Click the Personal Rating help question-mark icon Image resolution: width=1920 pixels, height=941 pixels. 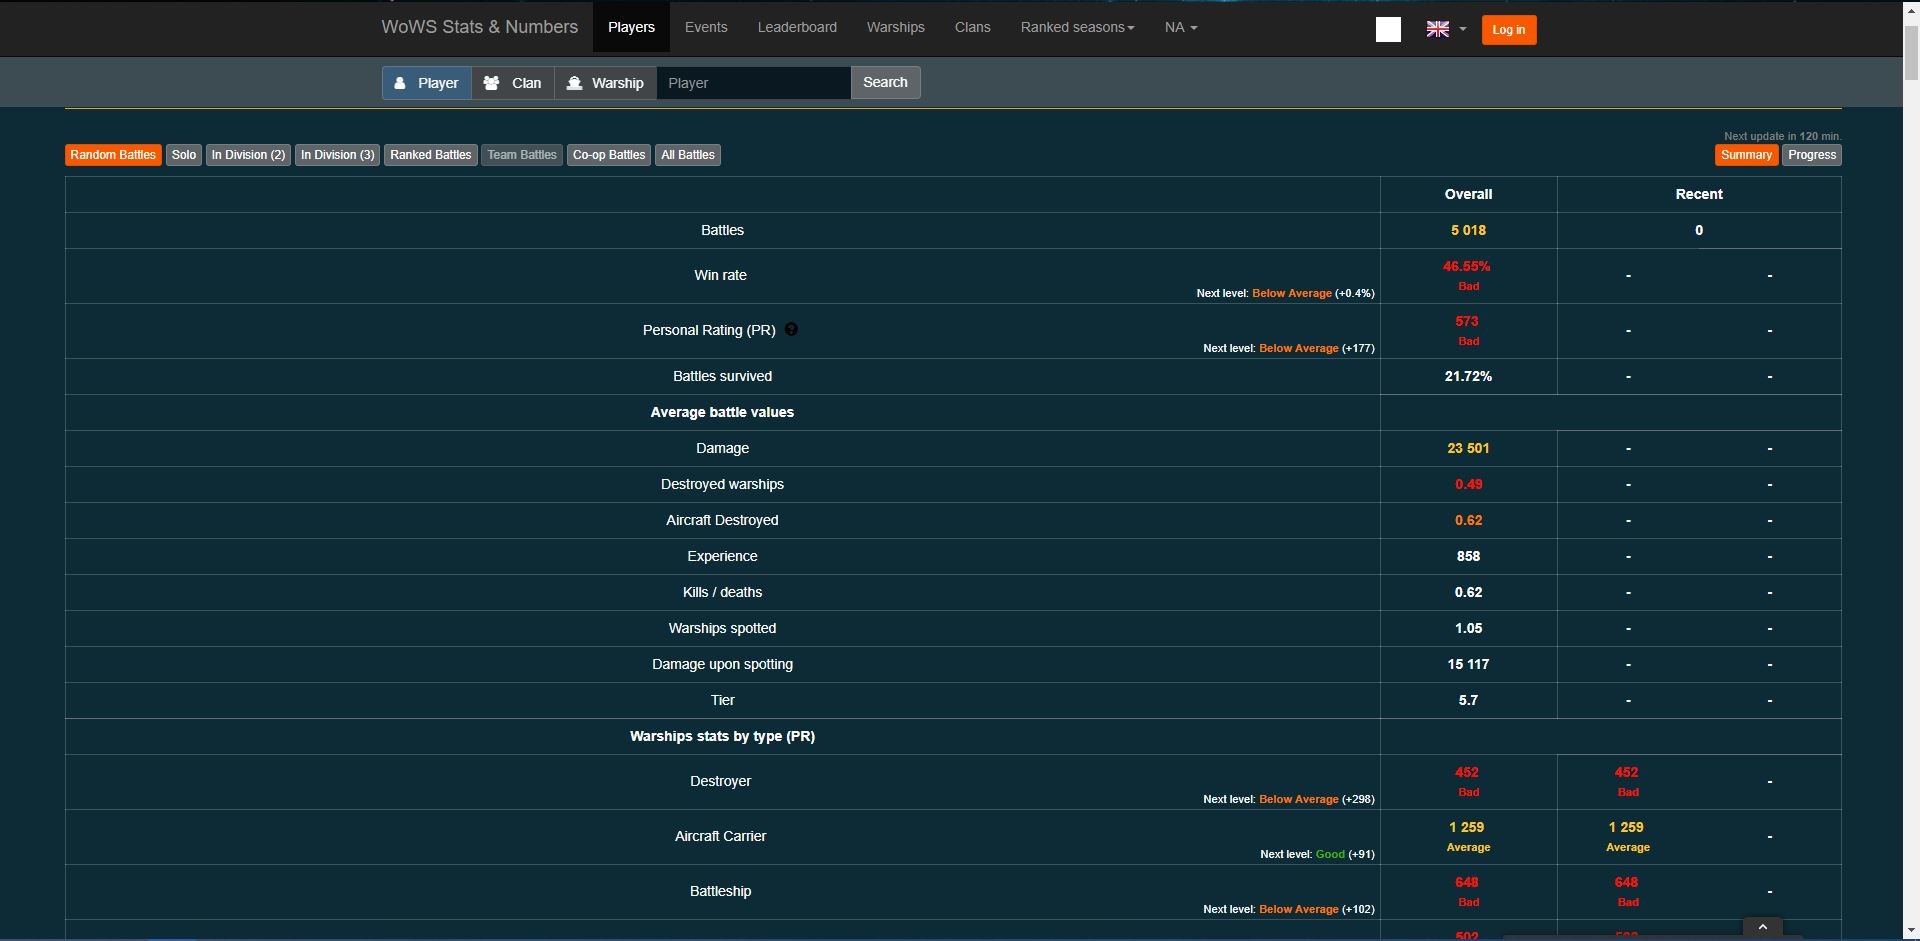click(x=791, y=329)
